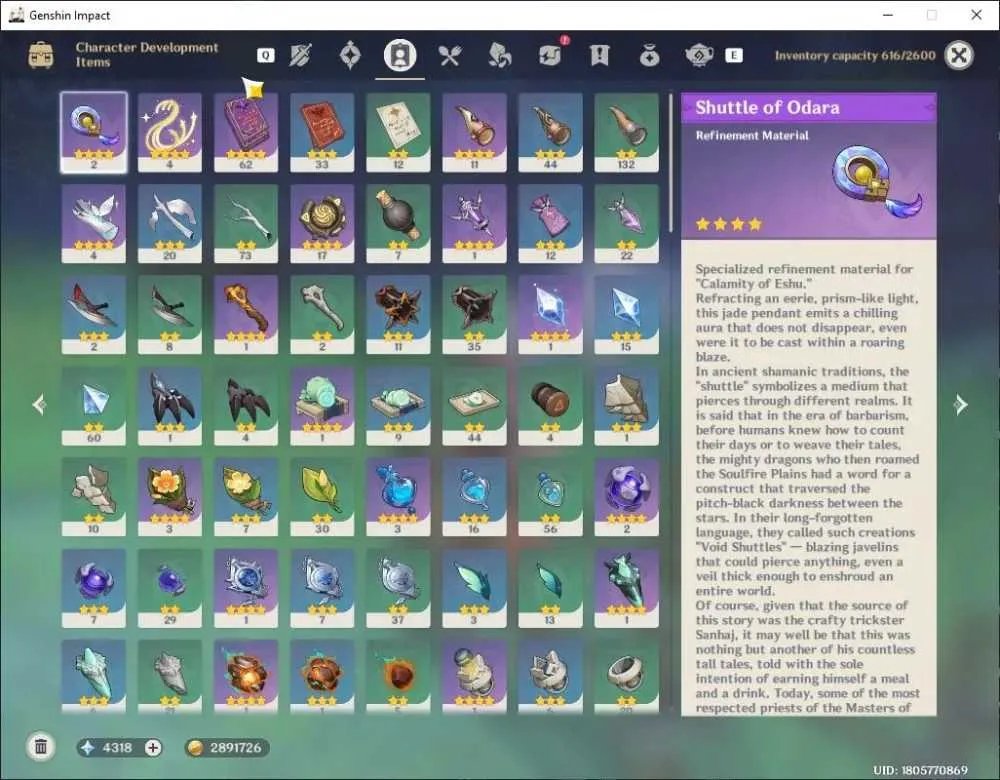The width and height of the screenshot is (1000, 780).
Task: Open the Furnishings teapot tab
Action: coord(699,55)
